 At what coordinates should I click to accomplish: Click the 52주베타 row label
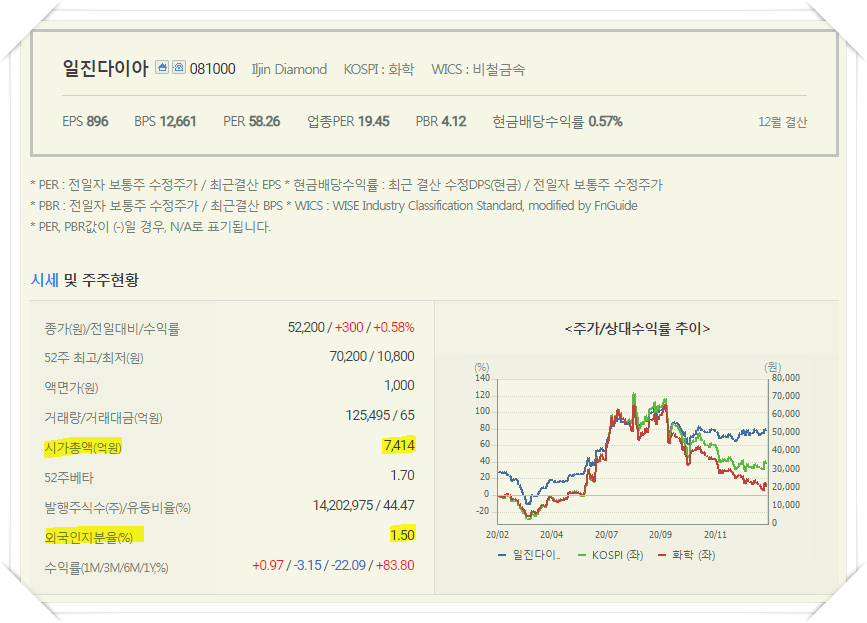pos(69,478)
